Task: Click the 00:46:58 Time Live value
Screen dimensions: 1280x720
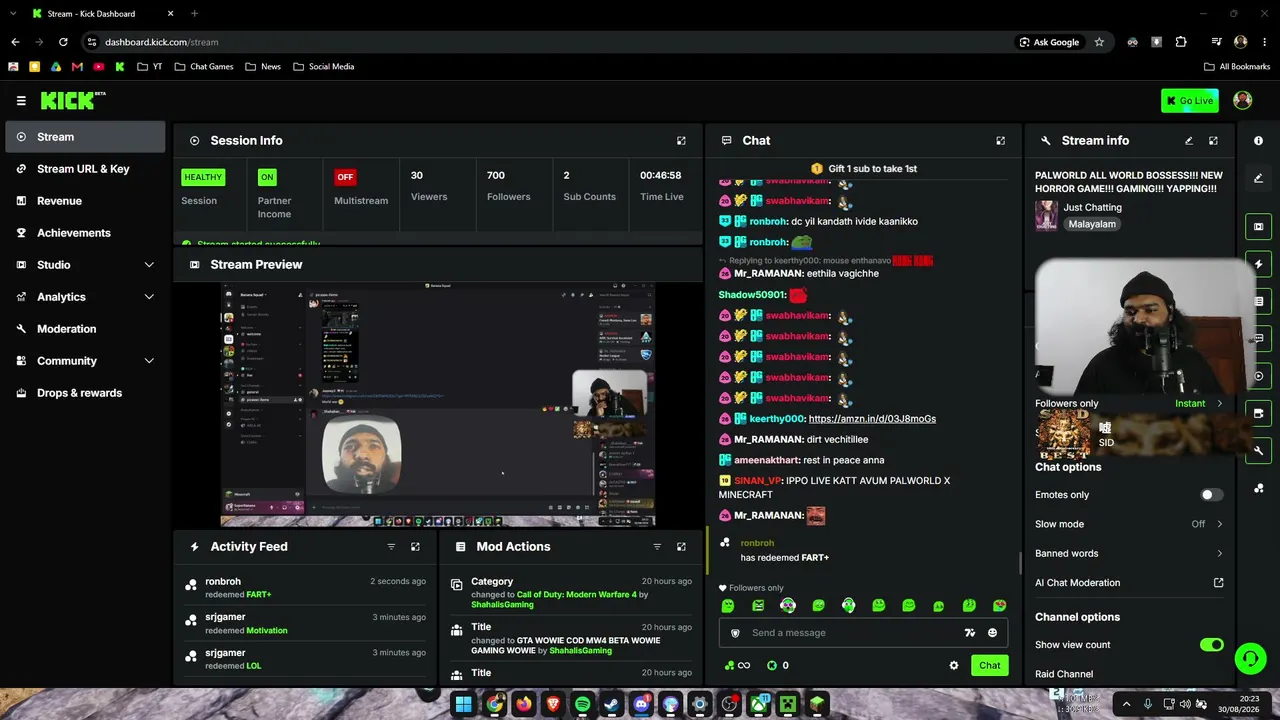Action: [x=661, y=176]
